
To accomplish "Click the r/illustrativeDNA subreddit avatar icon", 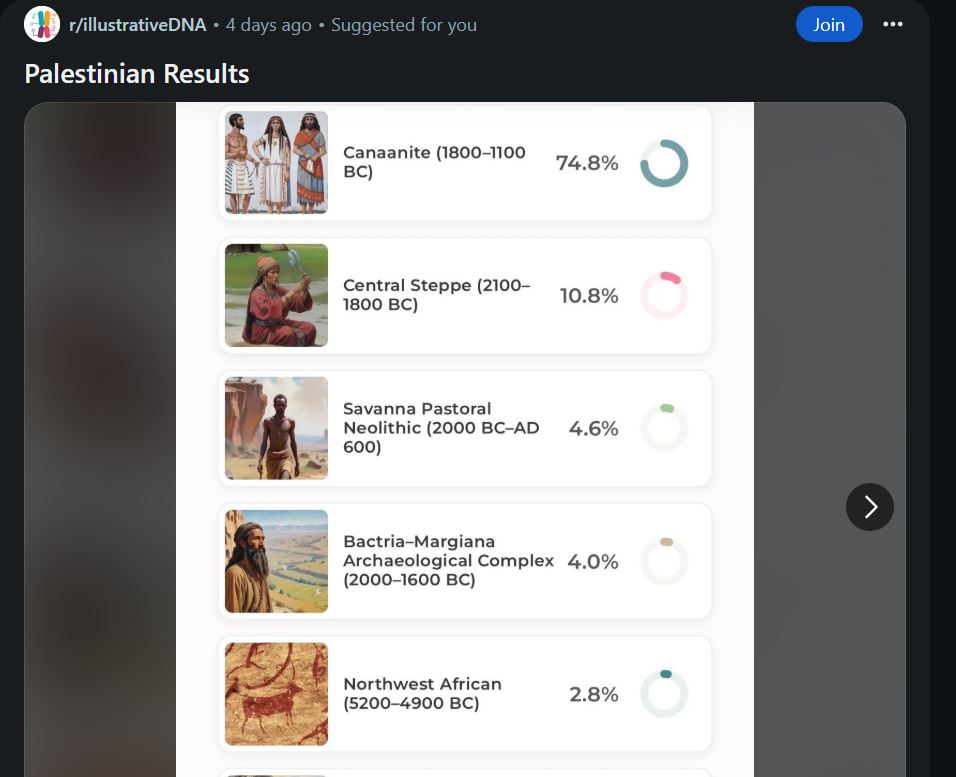I will (x=42, y=24).
